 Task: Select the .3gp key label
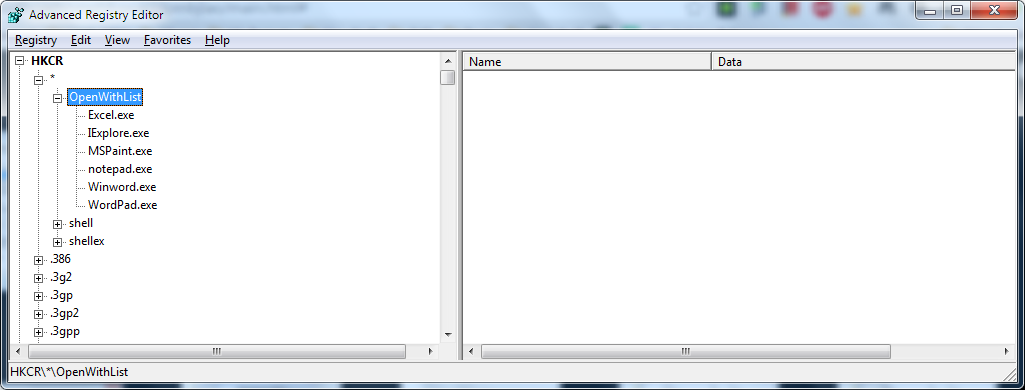[61, 295]
